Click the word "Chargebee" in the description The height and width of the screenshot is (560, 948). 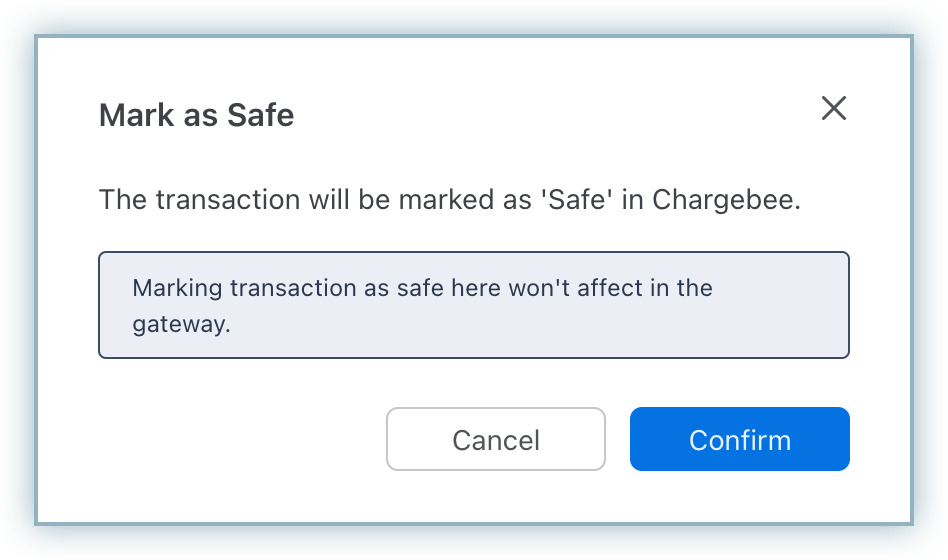(x=725, y=199)
